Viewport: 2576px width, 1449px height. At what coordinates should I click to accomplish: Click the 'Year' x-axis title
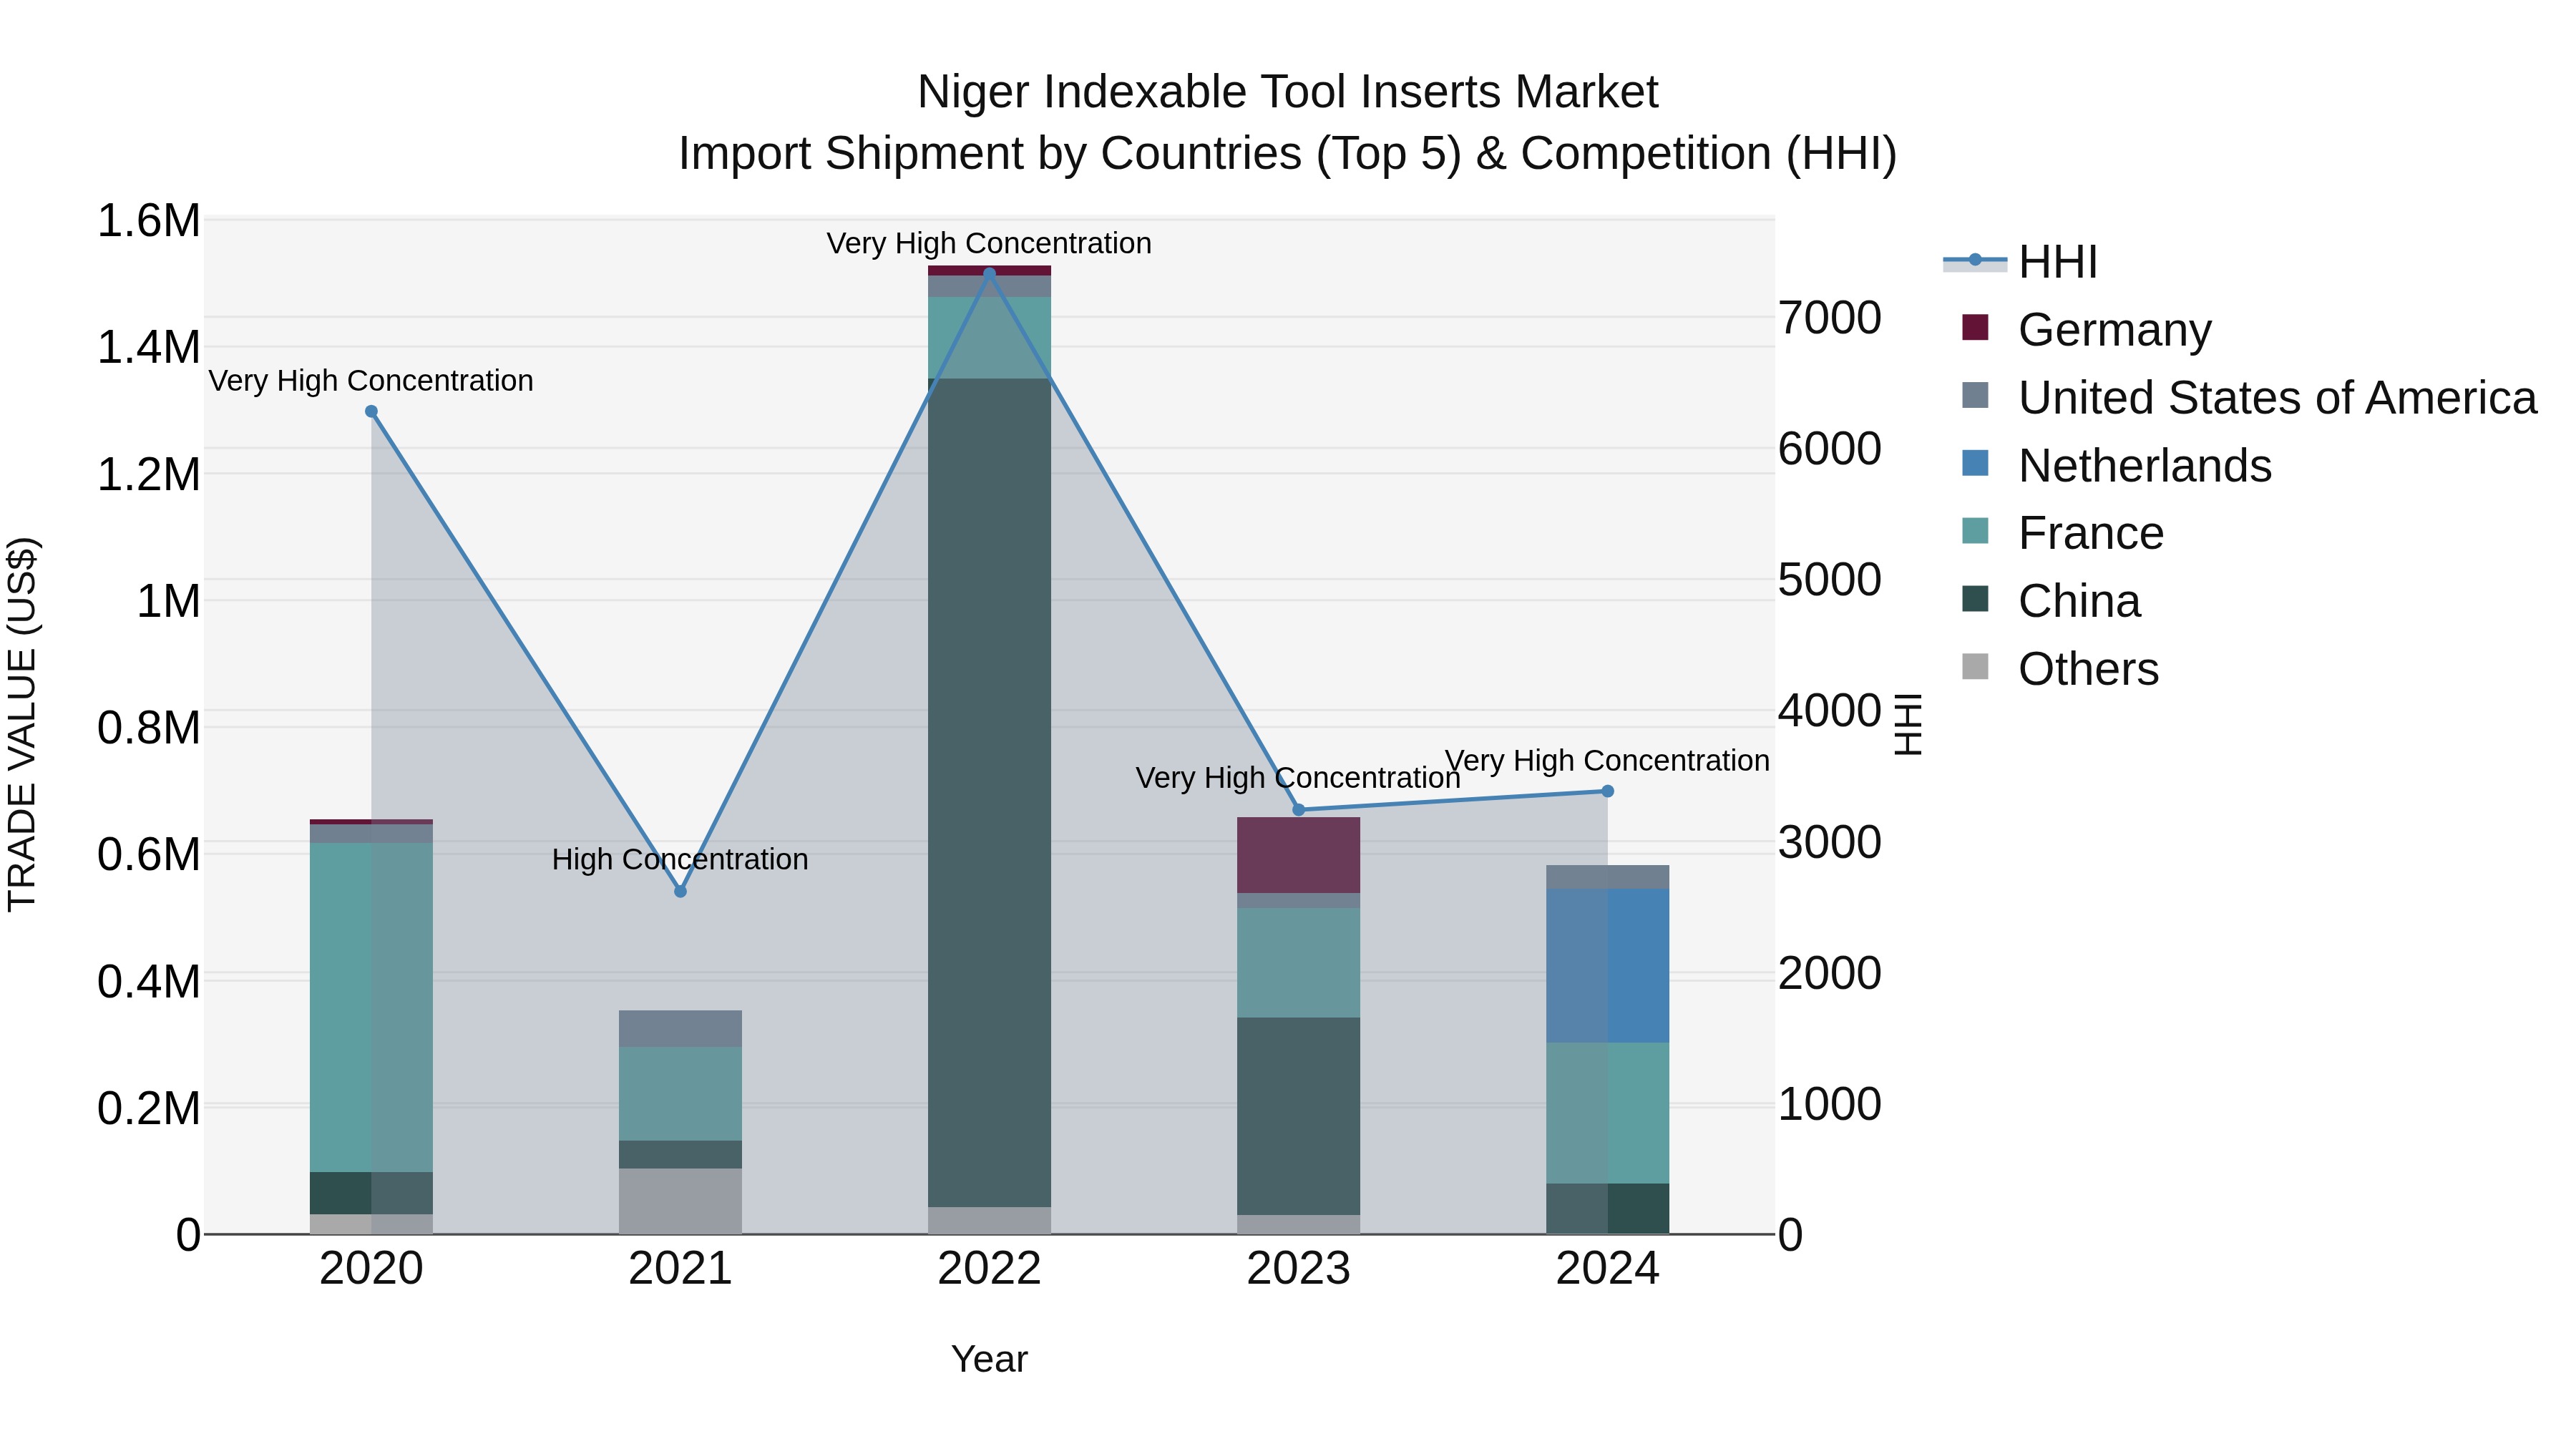(989, 1359)
